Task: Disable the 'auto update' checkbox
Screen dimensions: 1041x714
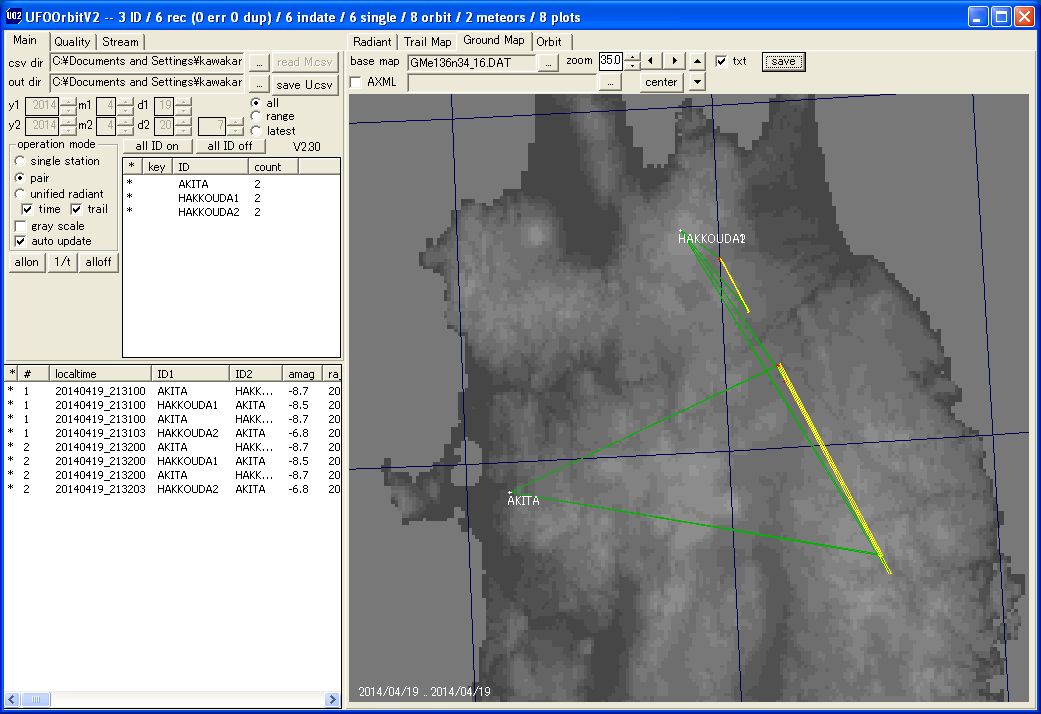Action: coord(21,241)
